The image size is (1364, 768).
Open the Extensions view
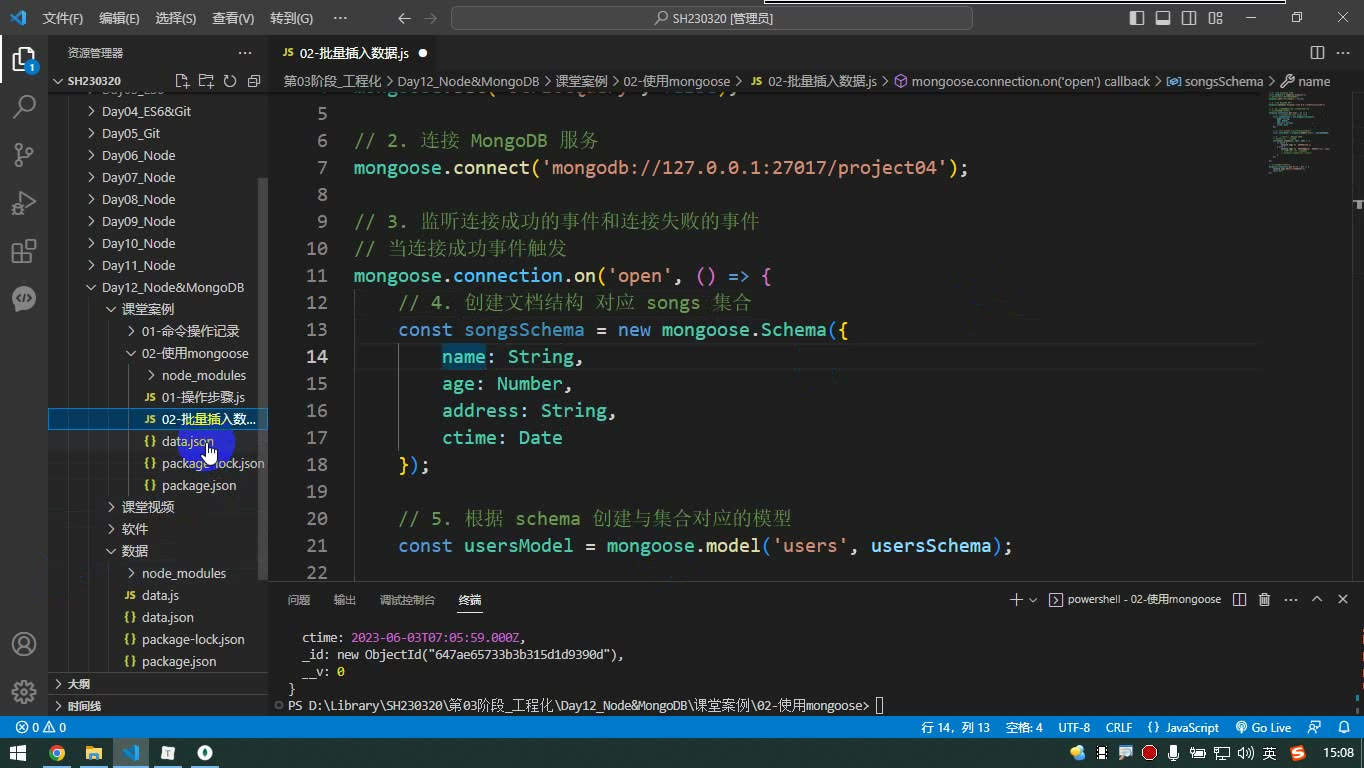pyautogui.click(x=24, y=250)
